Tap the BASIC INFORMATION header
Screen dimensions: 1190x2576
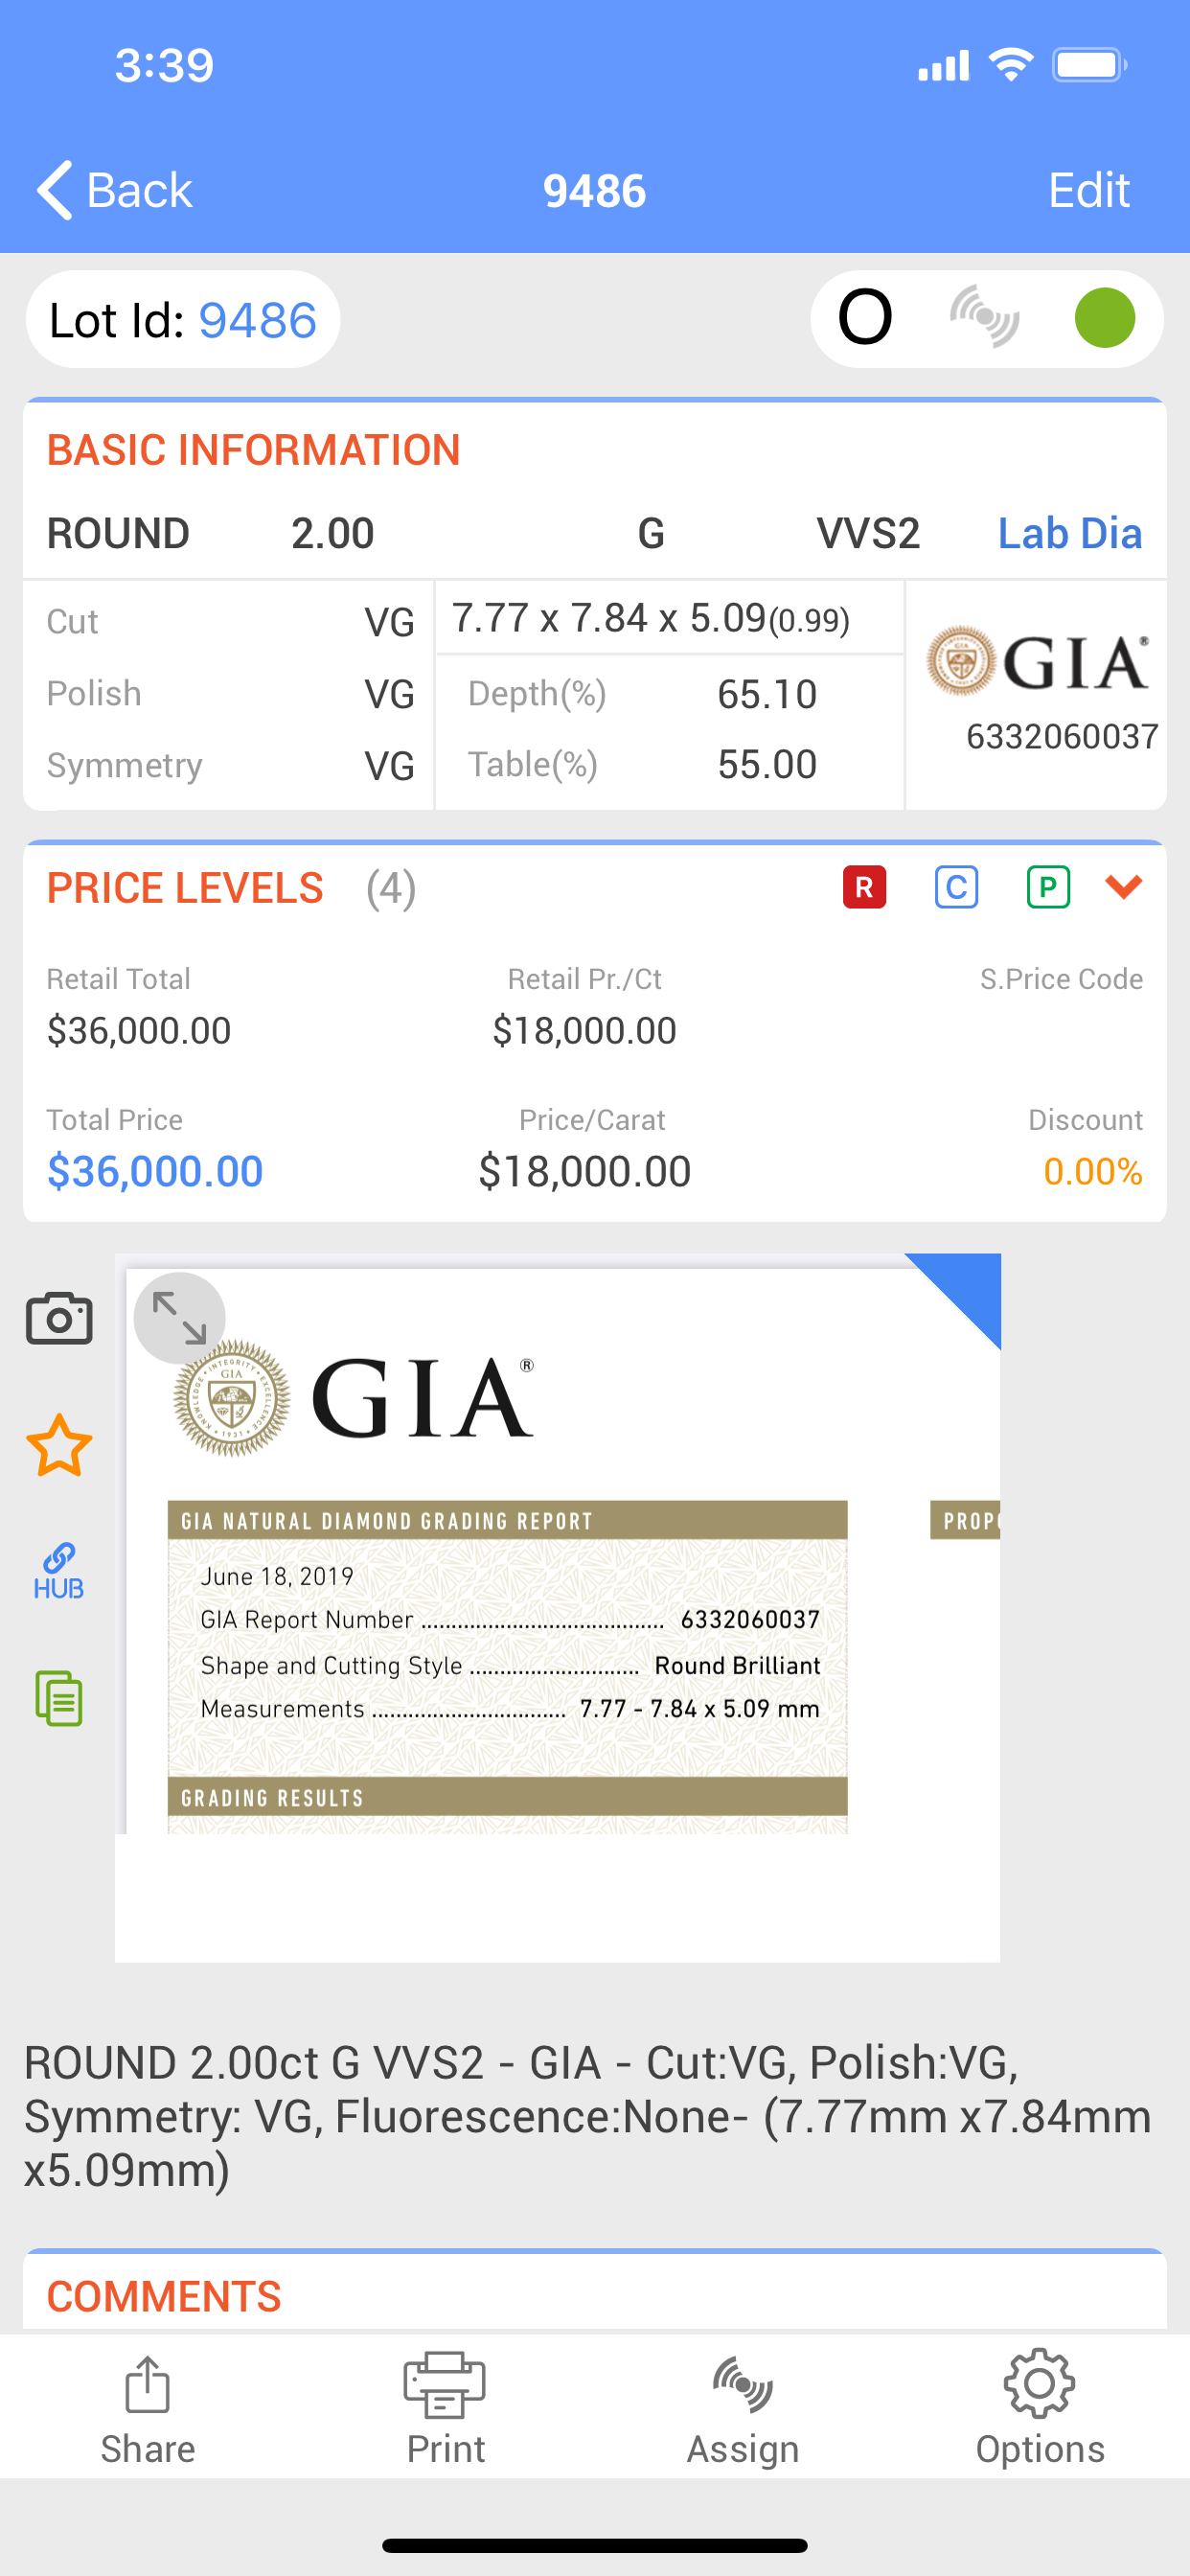point(253,450)
